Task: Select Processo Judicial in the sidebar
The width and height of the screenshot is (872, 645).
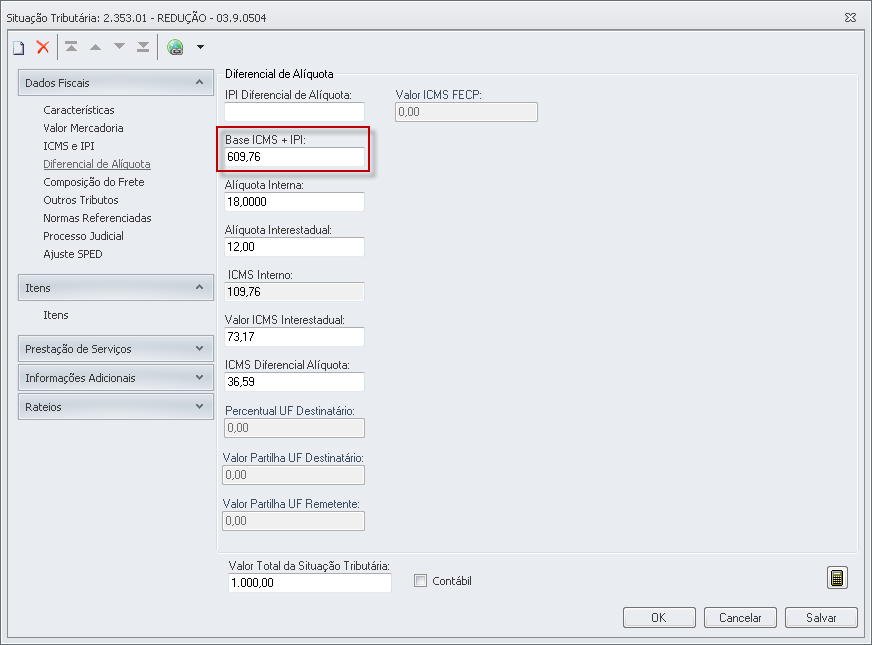Action: (x=83, y=236)
